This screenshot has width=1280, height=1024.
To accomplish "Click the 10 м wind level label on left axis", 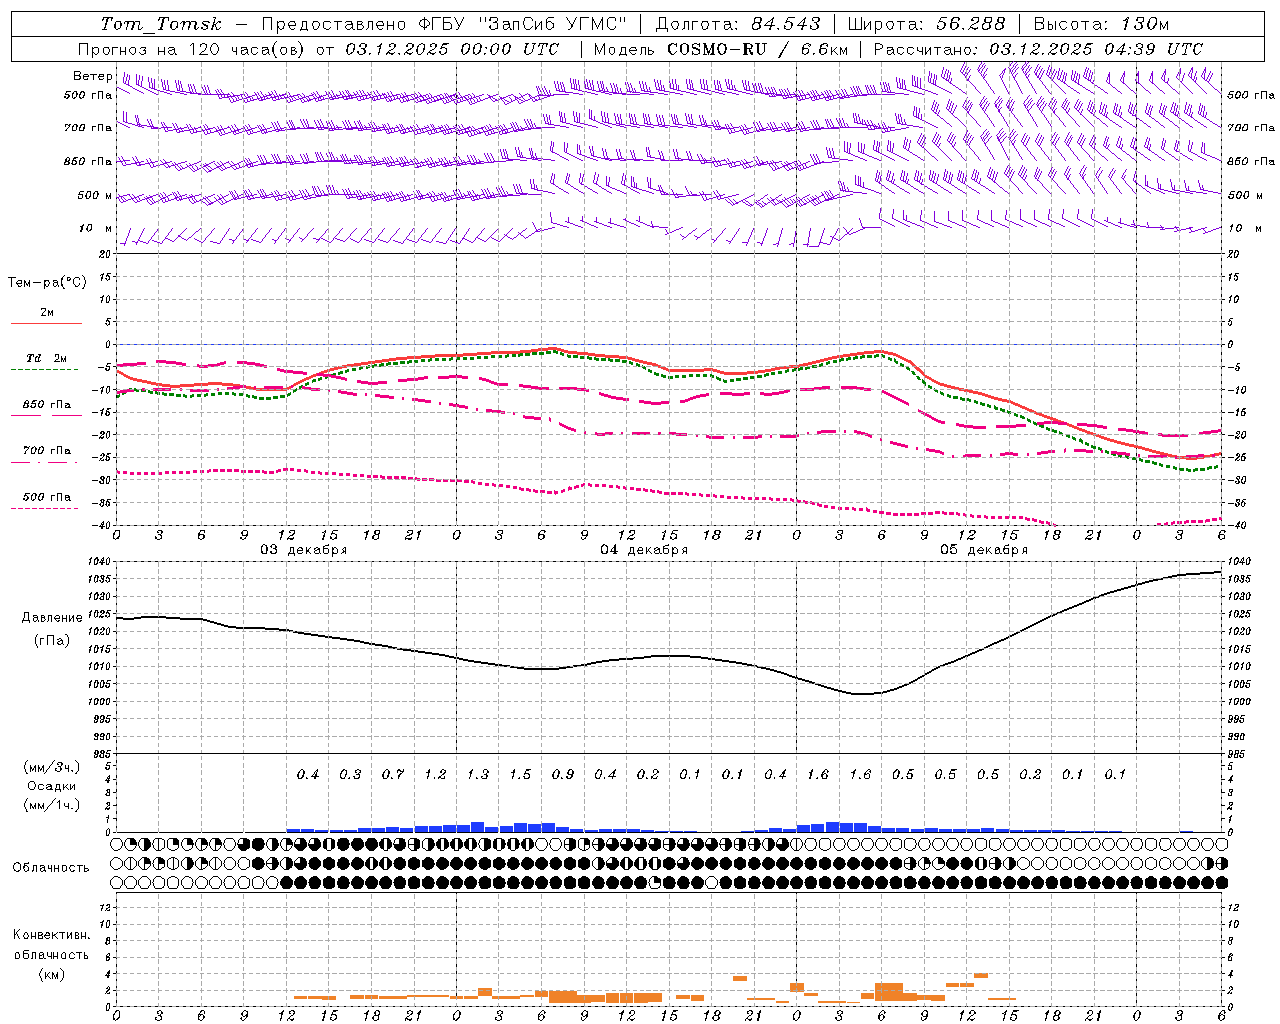I will pos(96,229).
